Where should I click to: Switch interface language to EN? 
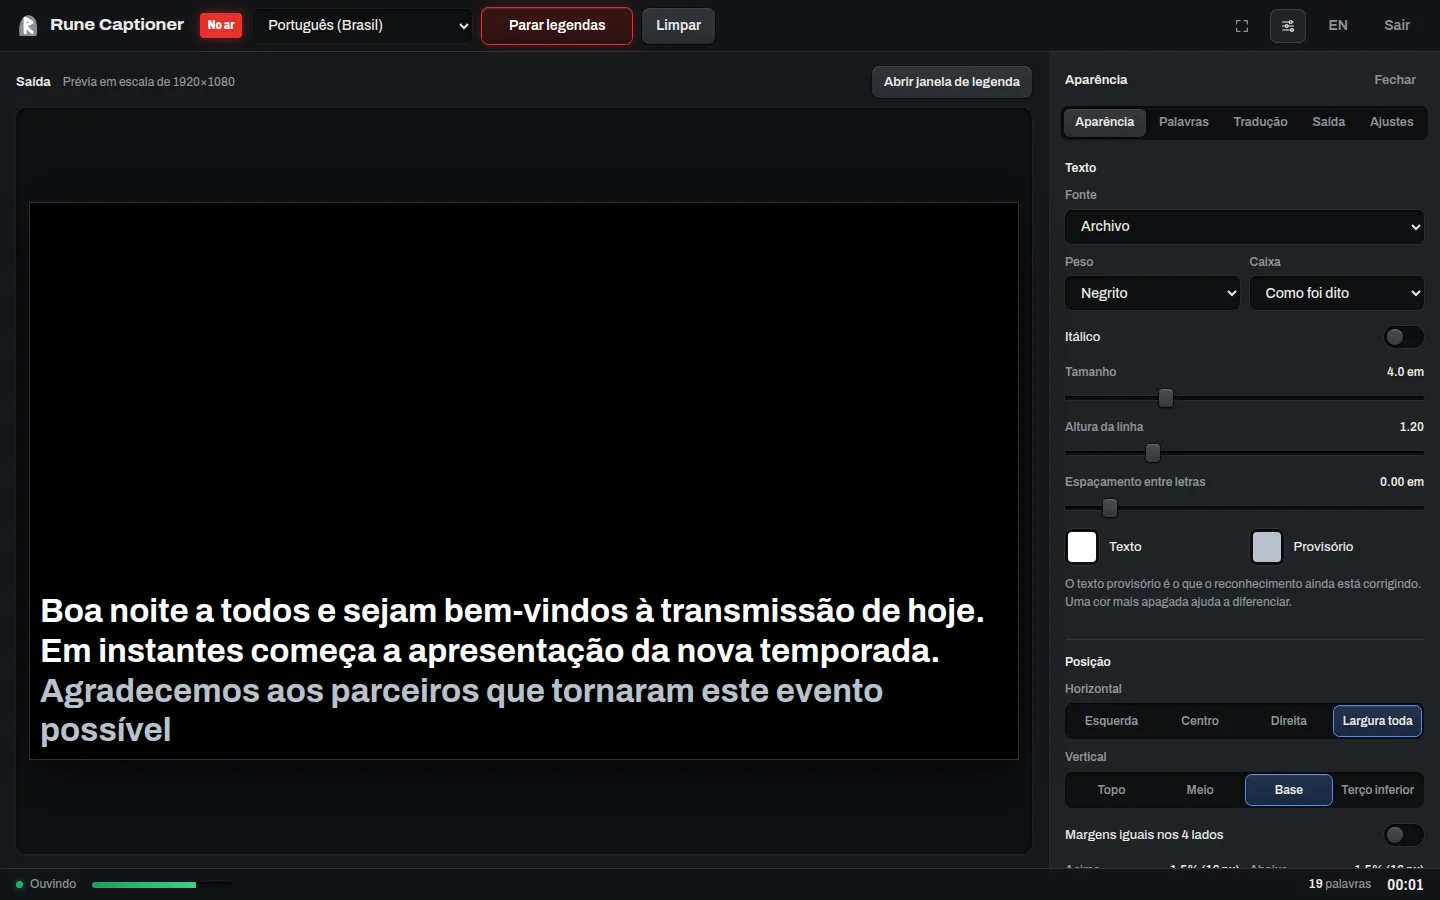1338,26
